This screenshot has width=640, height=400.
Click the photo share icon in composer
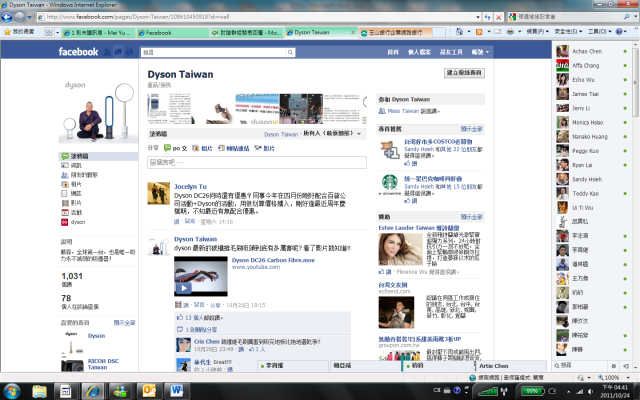pyautogui.click(x=196, y=148)
